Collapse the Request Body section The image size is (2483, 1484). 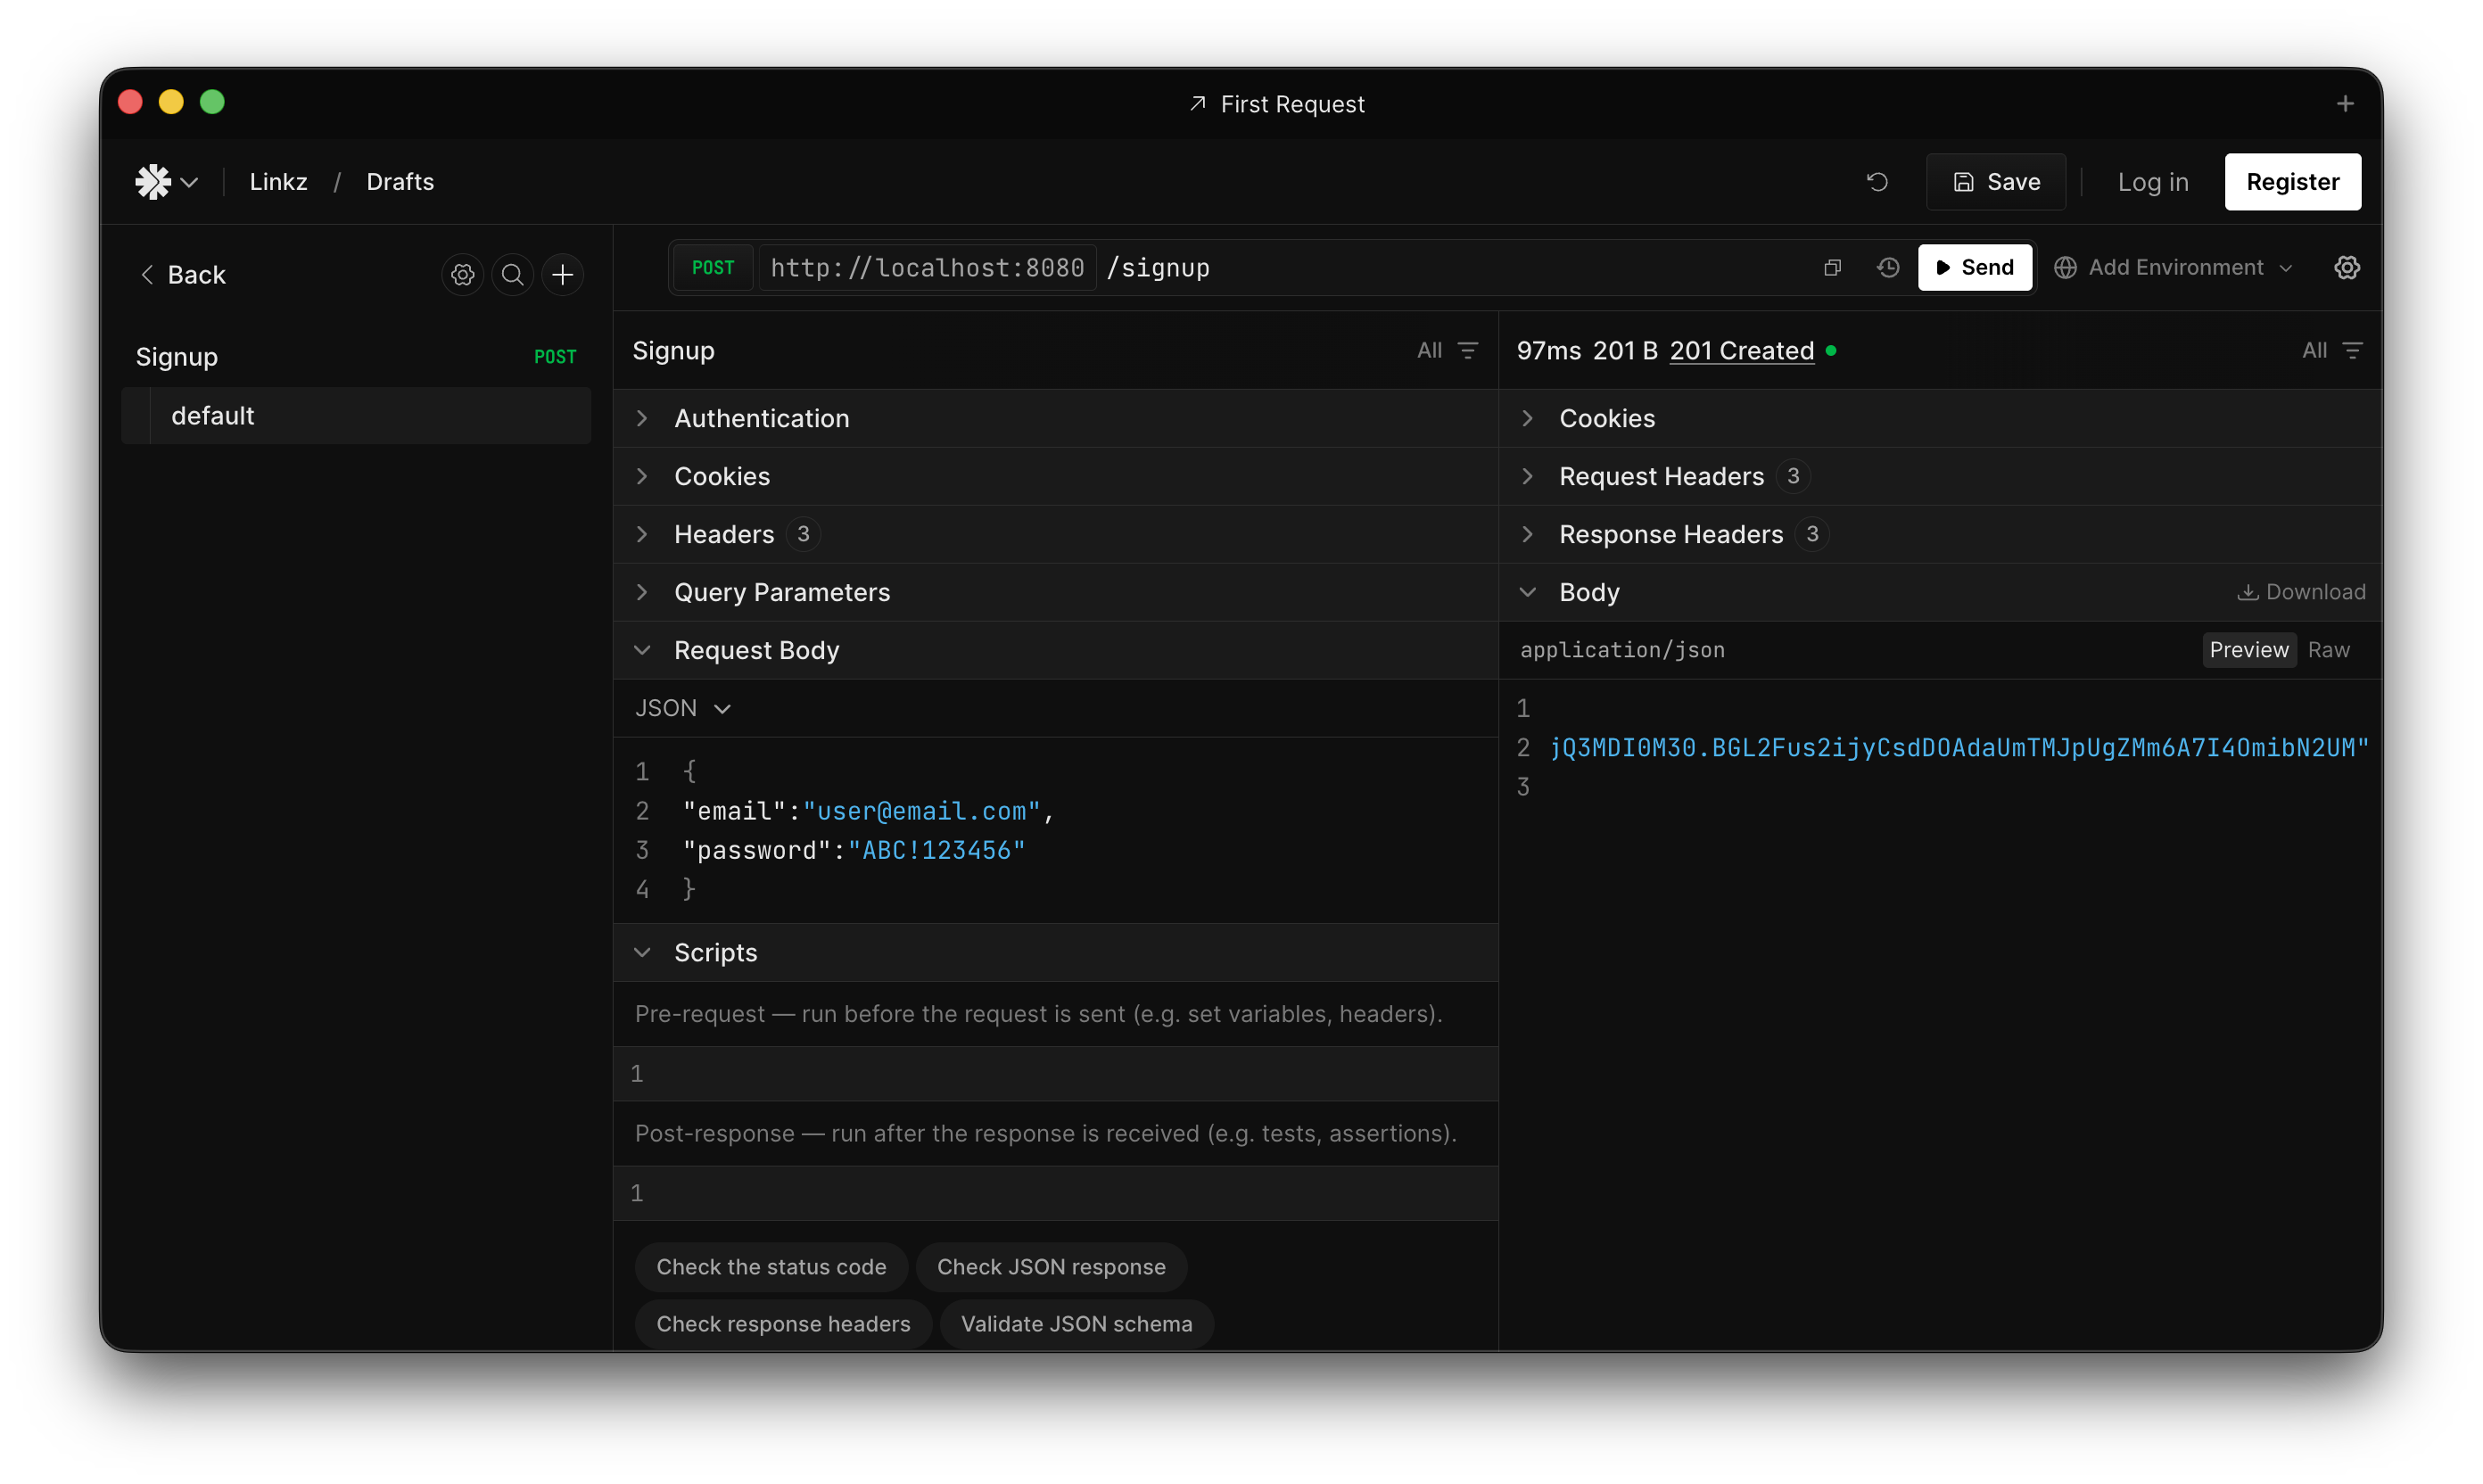[x=1055, y=651]
